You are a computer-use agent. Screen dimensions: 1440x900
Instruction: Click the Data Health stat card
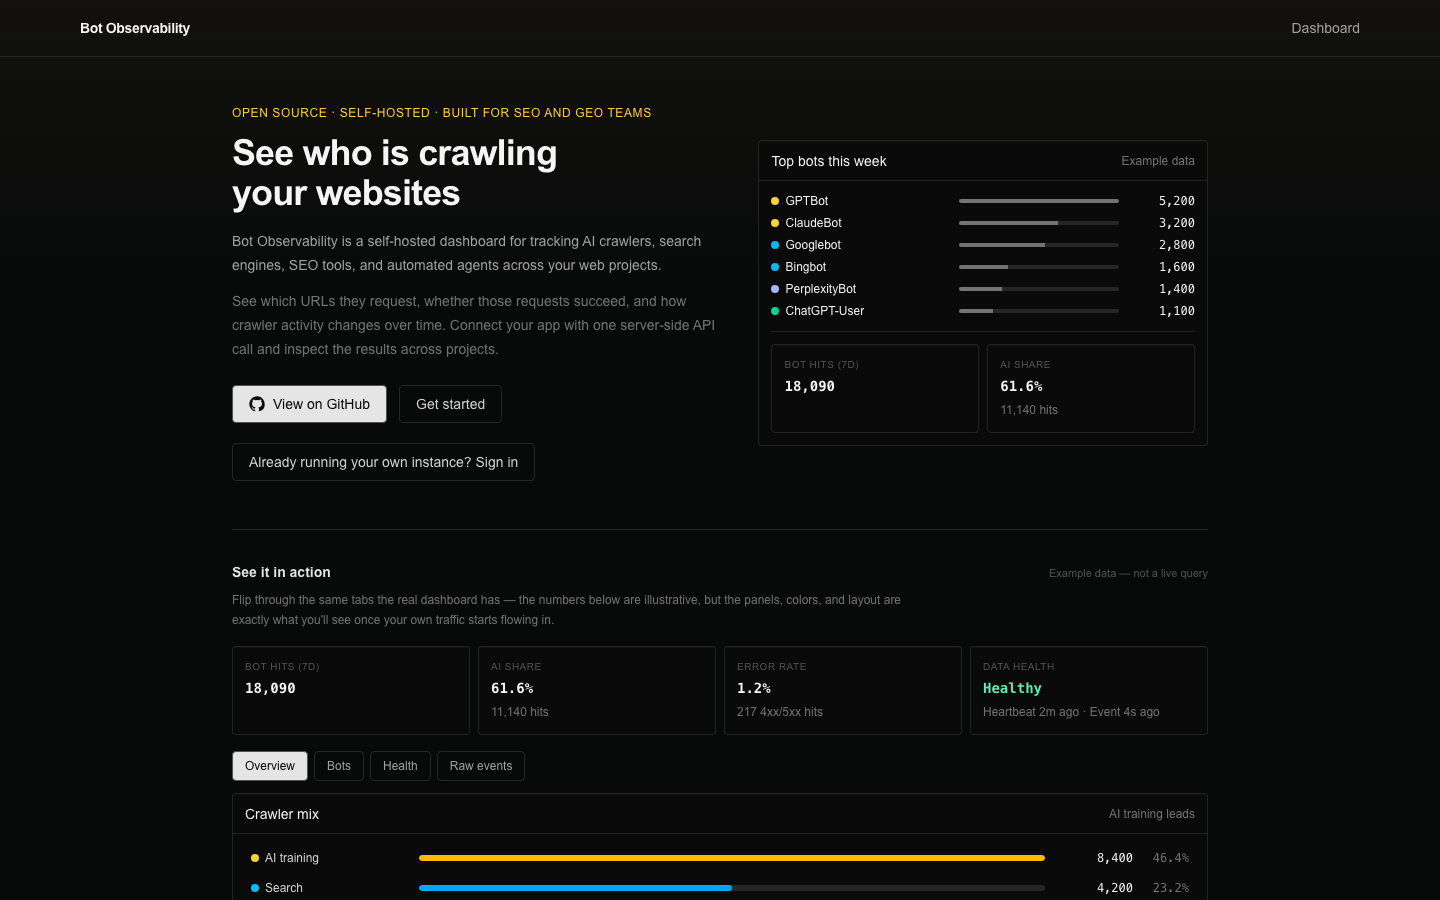(1089, 690)
